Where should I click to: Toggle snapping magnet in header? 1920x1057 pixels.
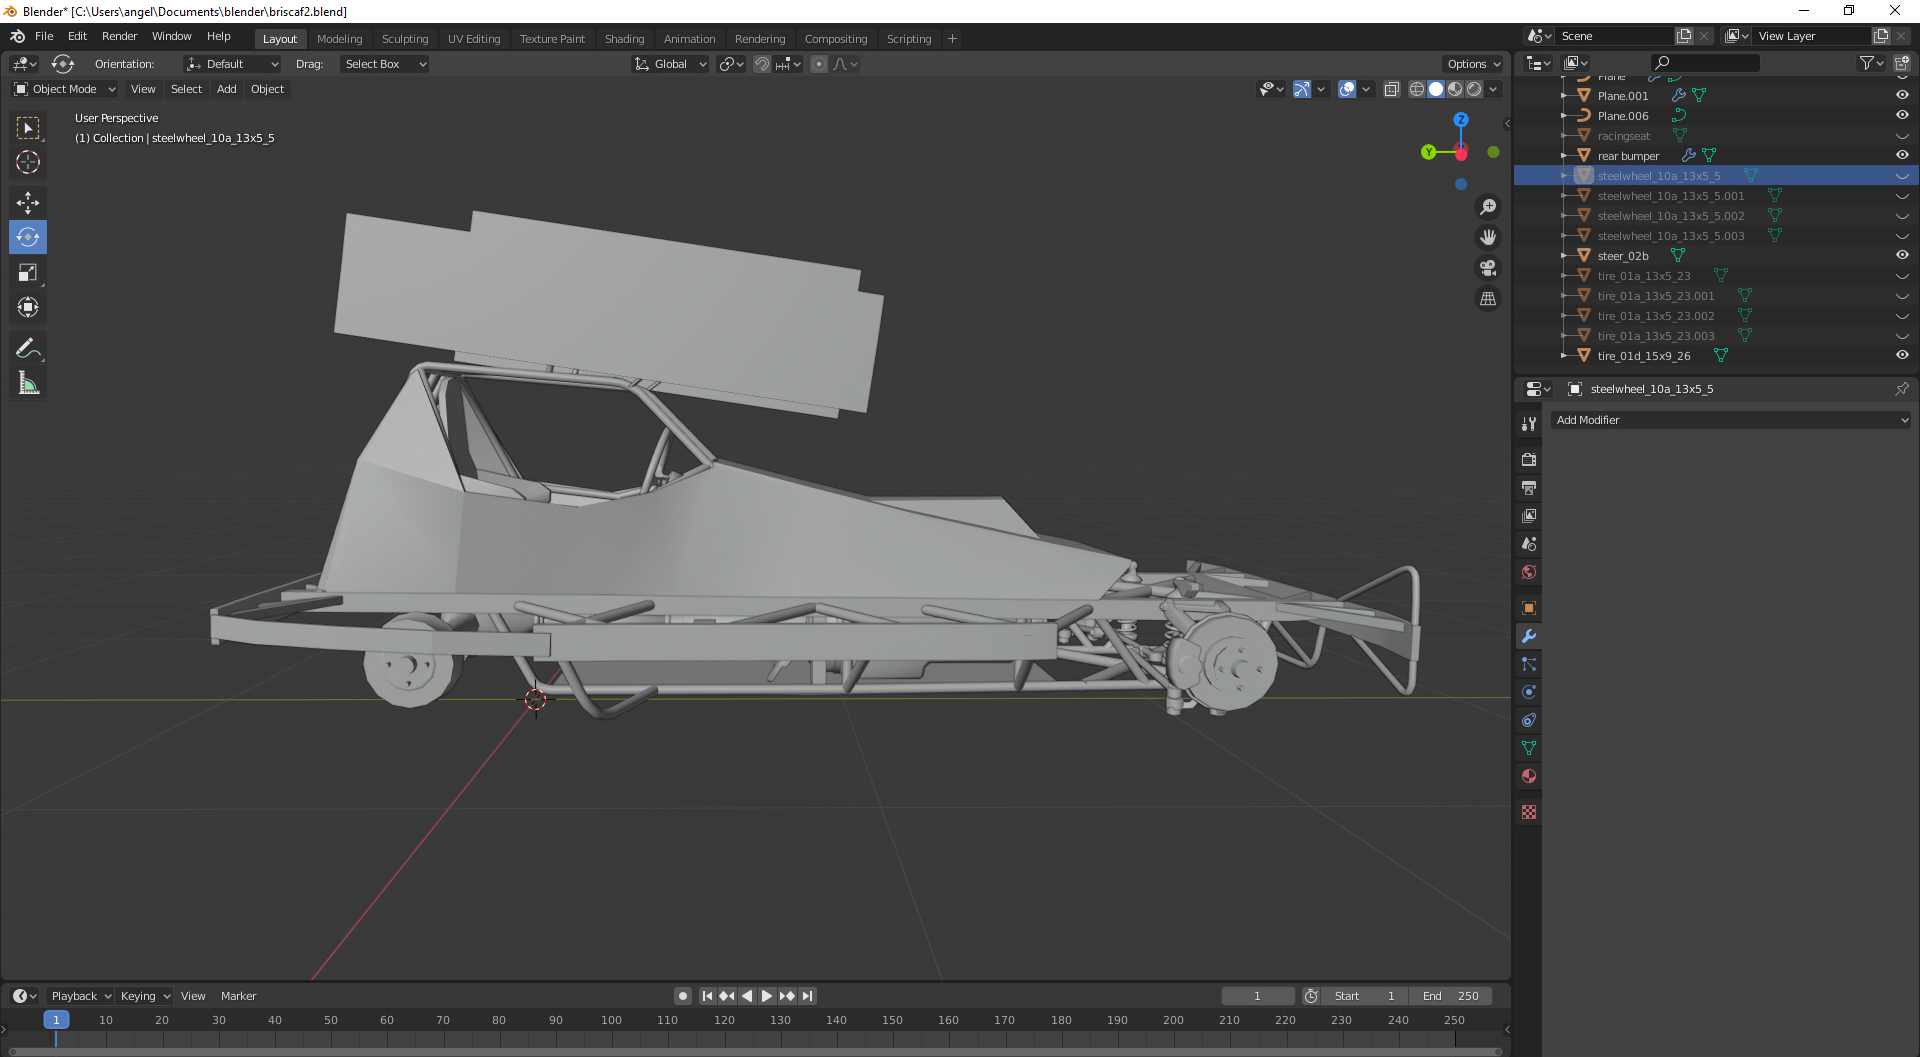pos(762,64)
